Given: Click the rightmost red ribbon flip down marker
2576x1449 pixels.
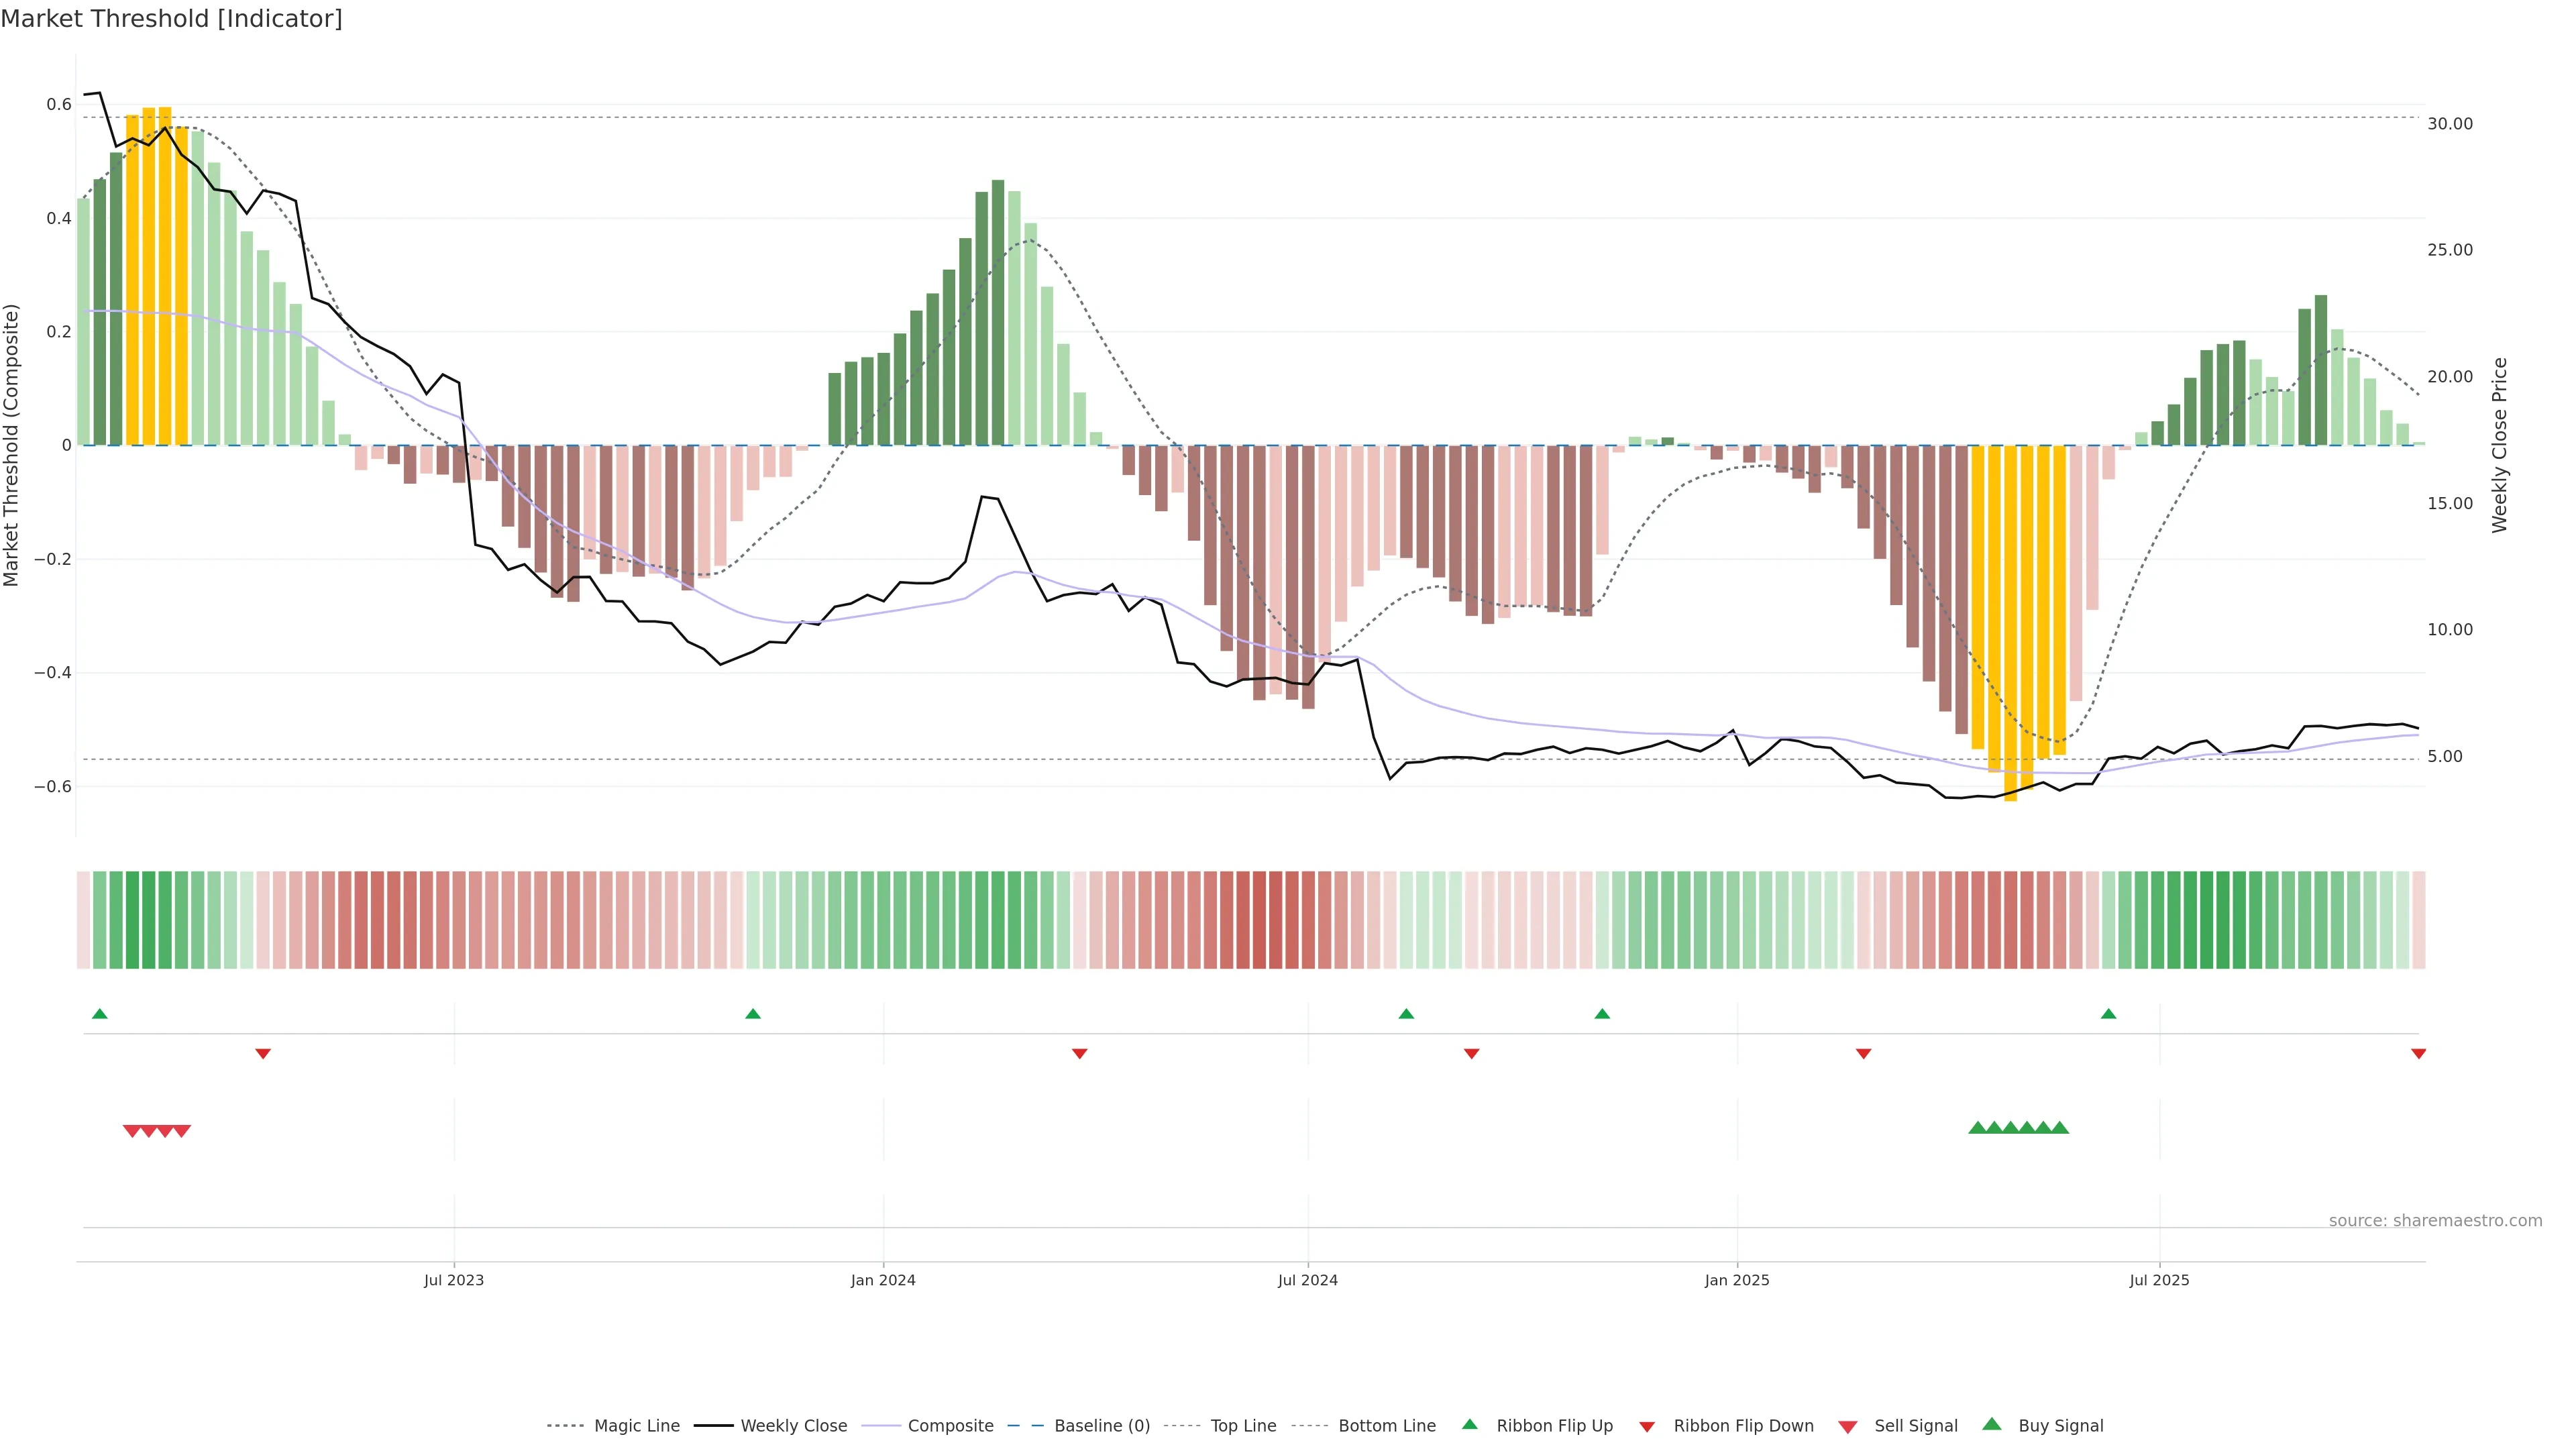Looking at the screenshot, I should pos(2418,1054).
